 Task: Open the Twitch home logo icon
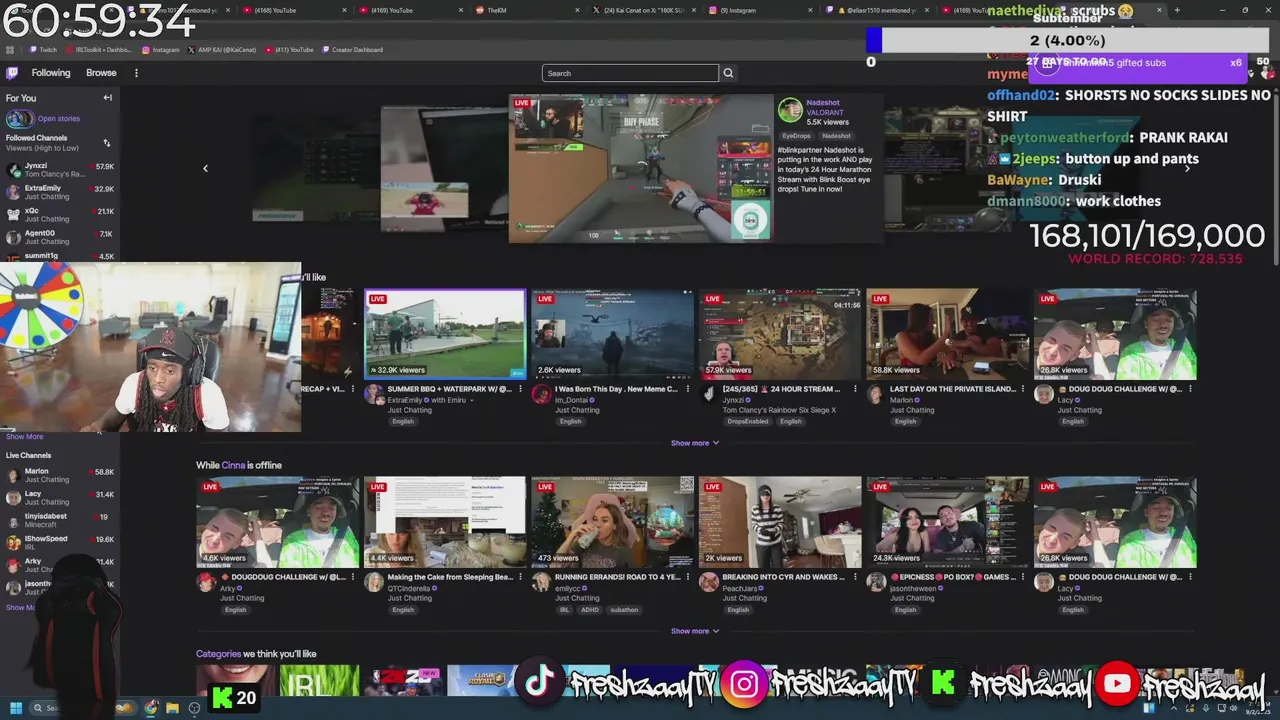[x=12, y=73]
